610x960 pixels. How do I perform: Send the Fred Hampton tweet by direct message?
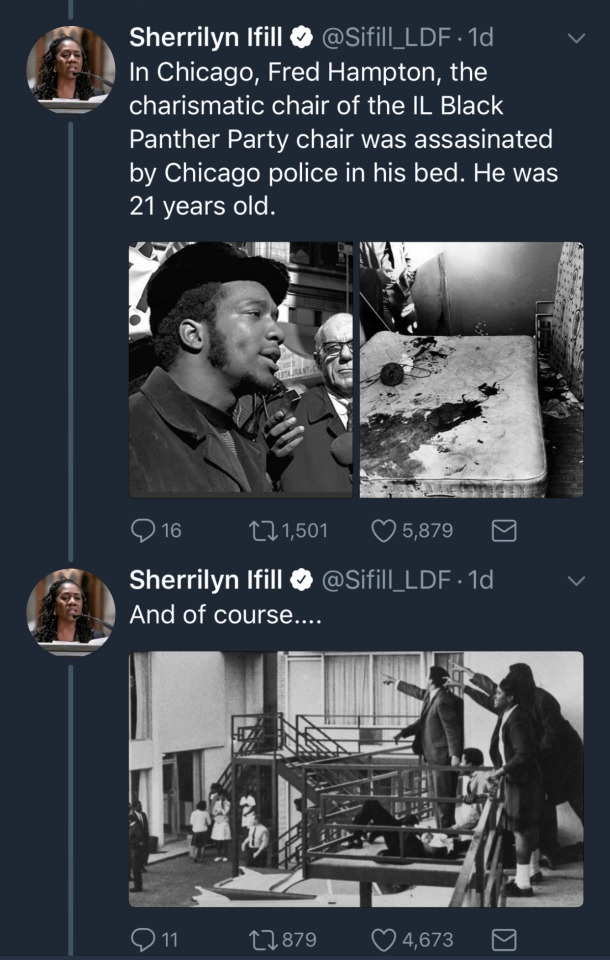click(504, 531)
